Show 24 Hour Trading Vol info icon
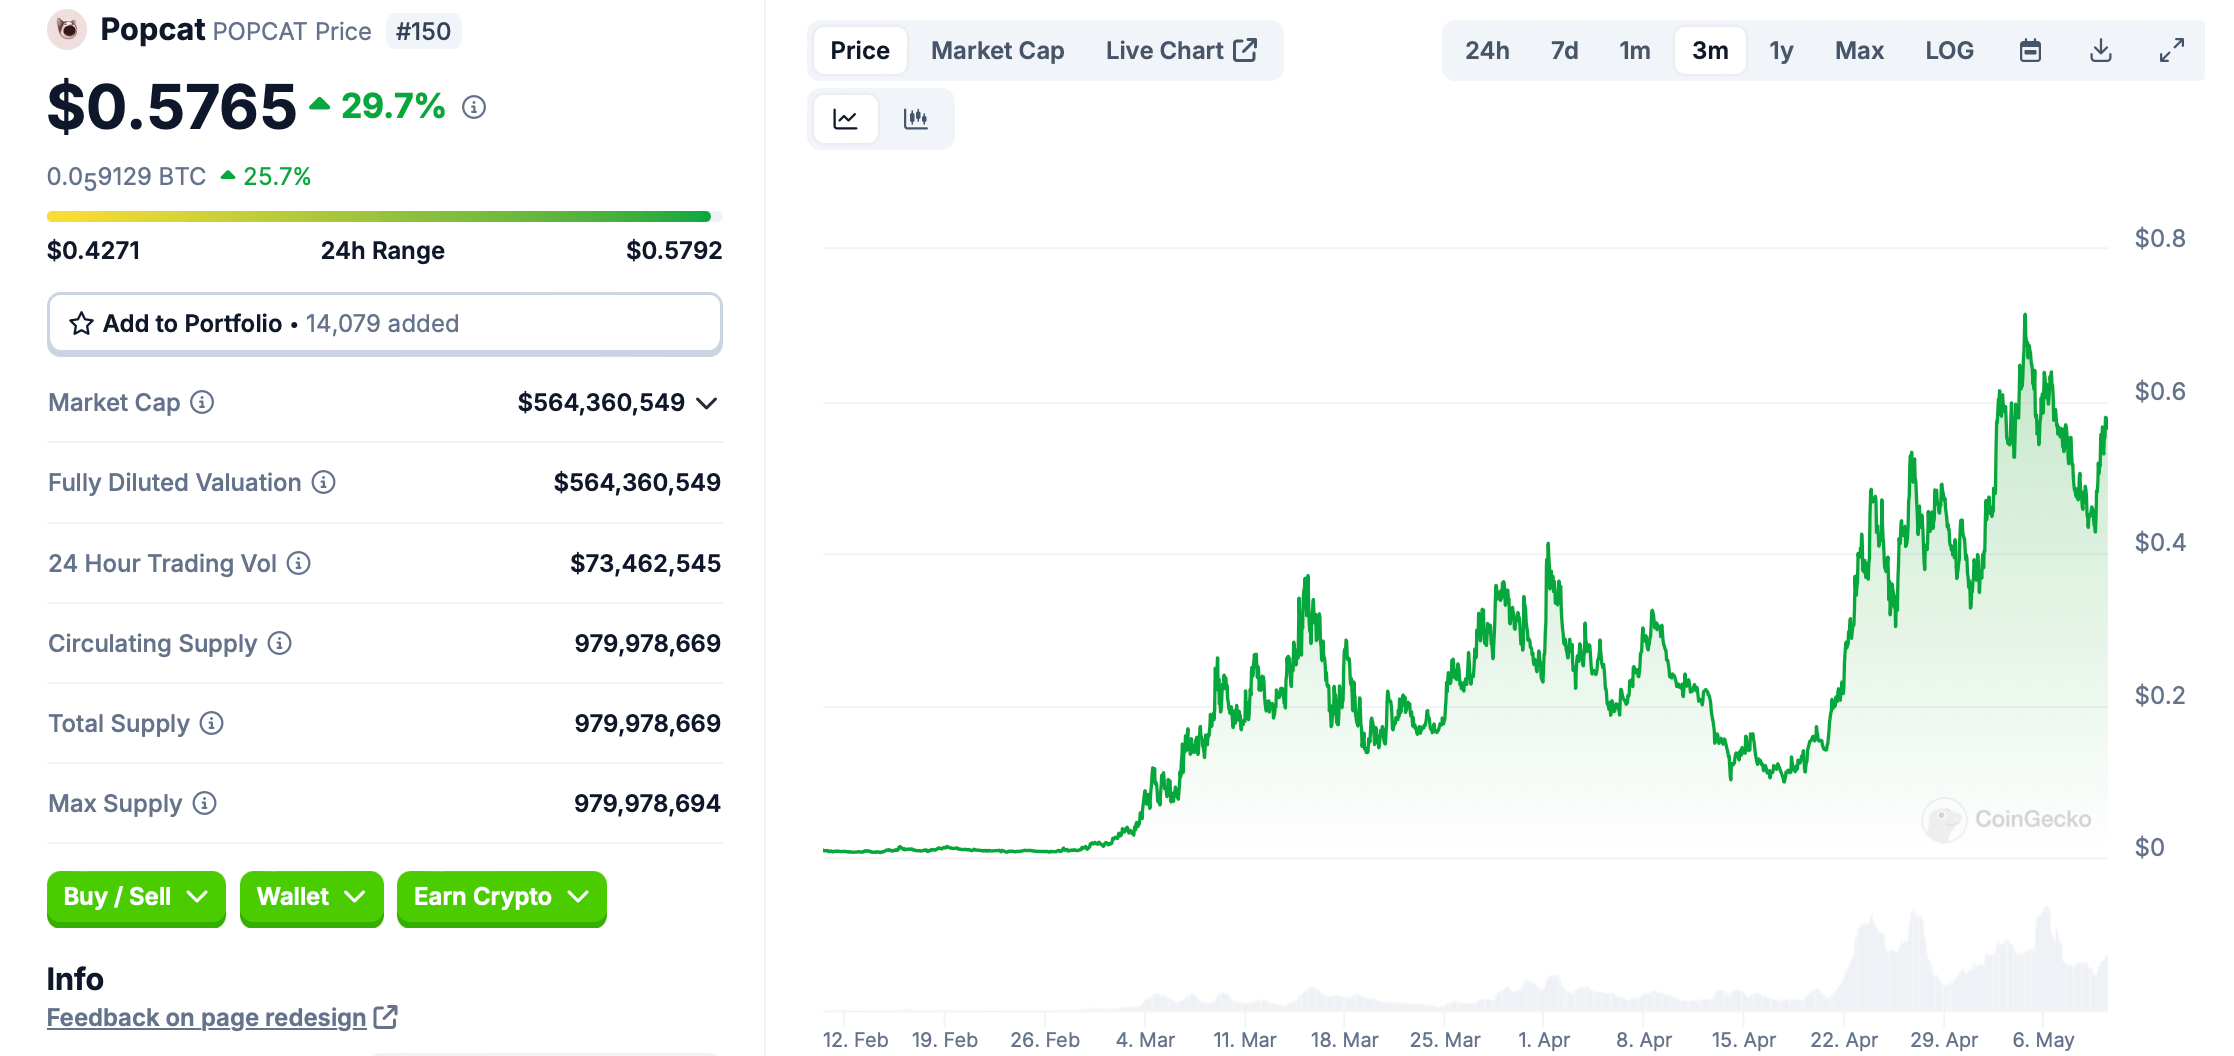The height and width of the screenshot is (1056, 2234). coord(298,563)
